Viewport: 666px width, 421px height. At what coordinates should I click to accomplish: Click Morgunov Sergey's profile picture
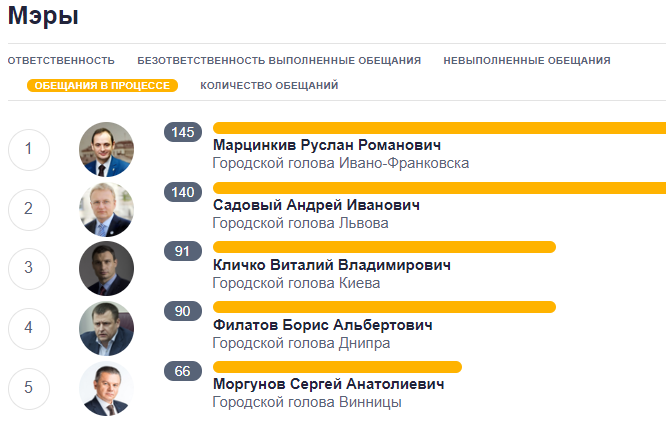(106, 388)
